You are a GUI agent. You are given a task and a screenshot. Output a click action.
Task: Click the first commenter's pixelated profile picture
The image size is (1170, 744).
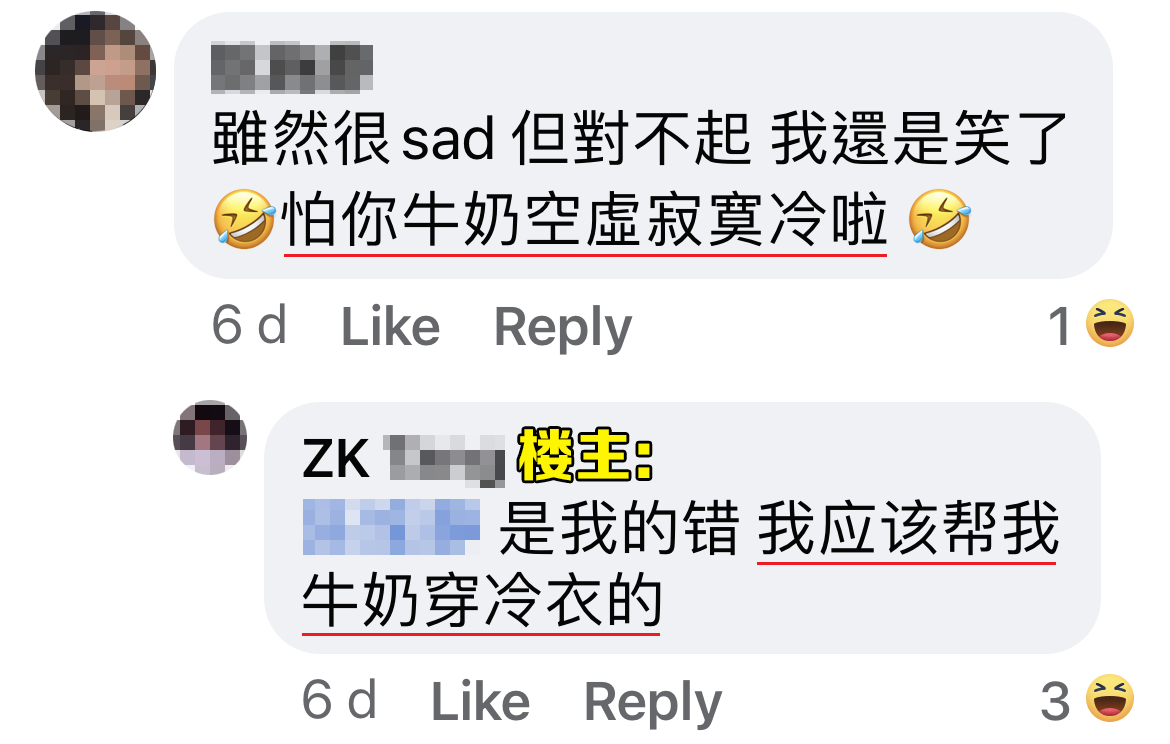(96, 71)
